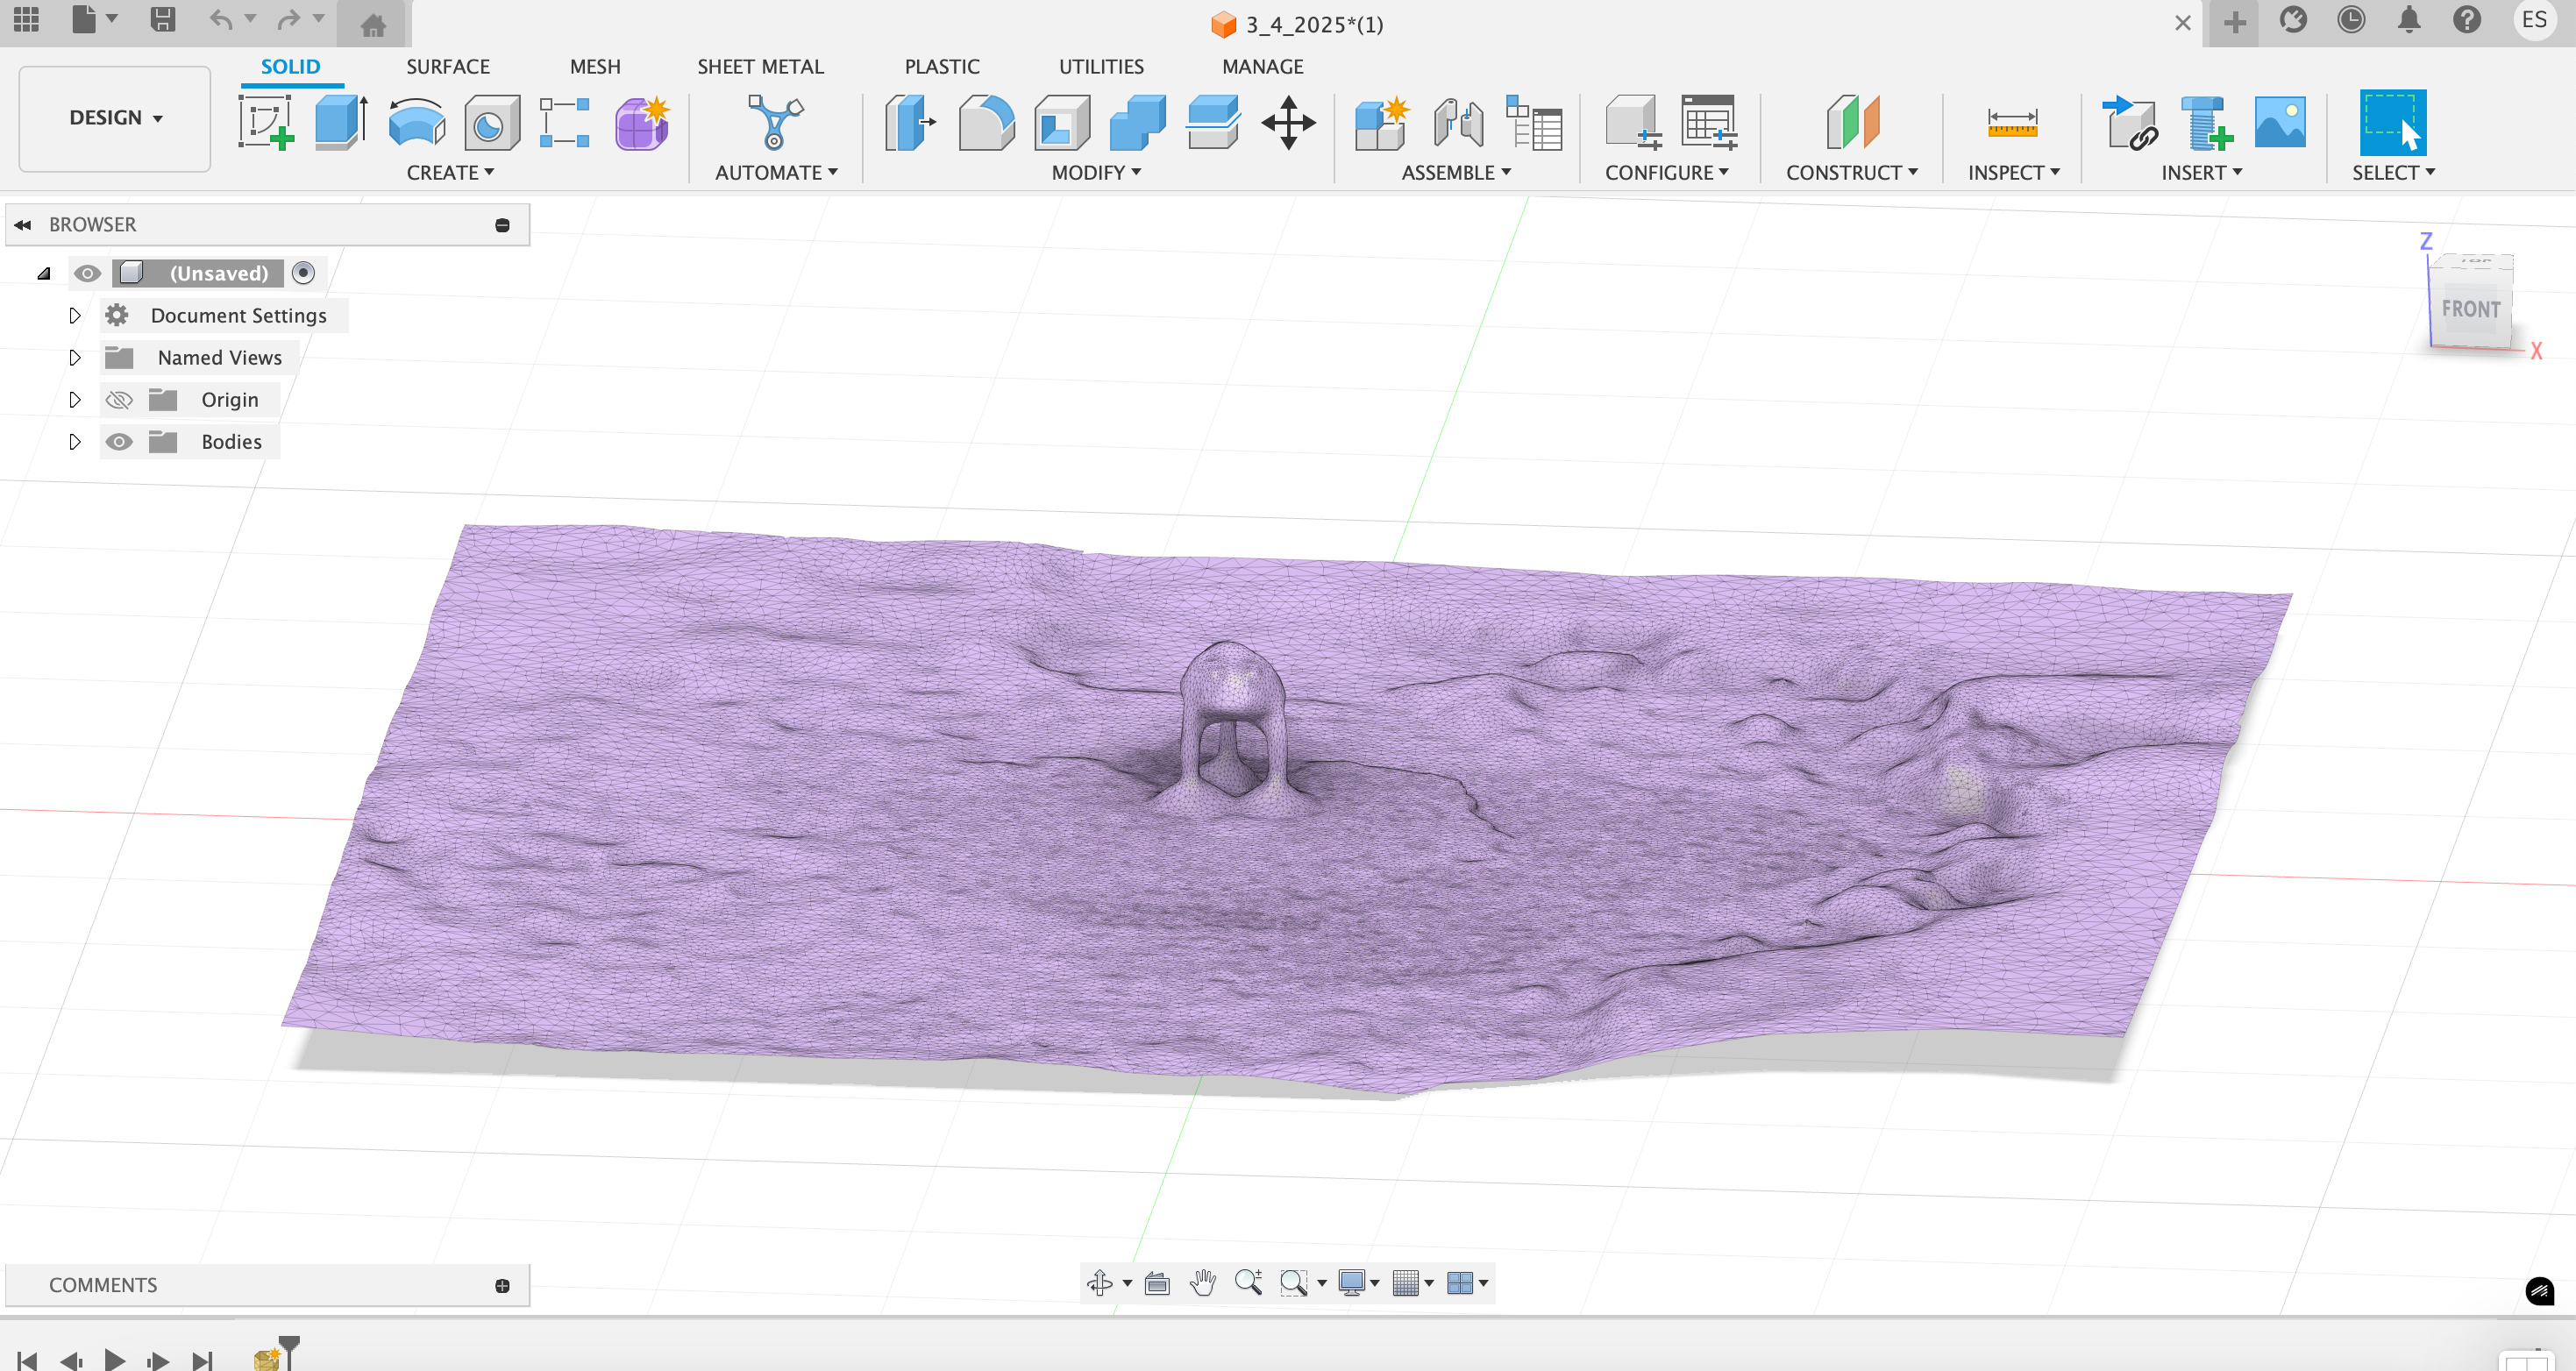Click the Save icon
This screenshot has height=1371, width=2576.
pos(162,20)
